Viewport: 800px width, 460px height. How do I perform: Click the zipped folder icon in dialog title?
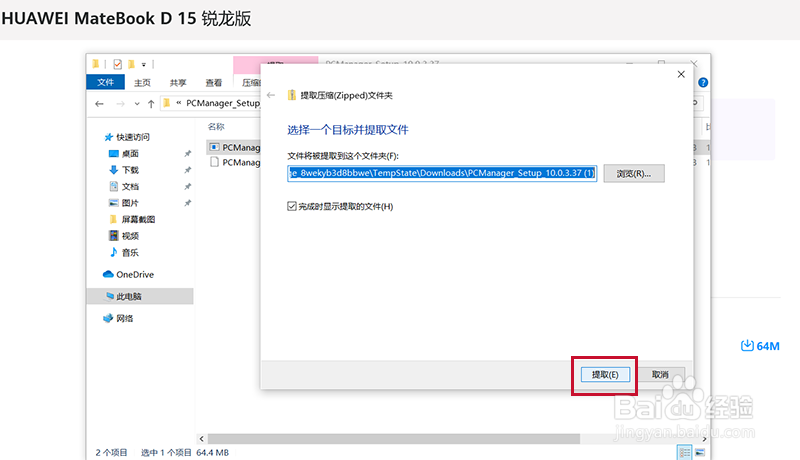pos(291,95)
